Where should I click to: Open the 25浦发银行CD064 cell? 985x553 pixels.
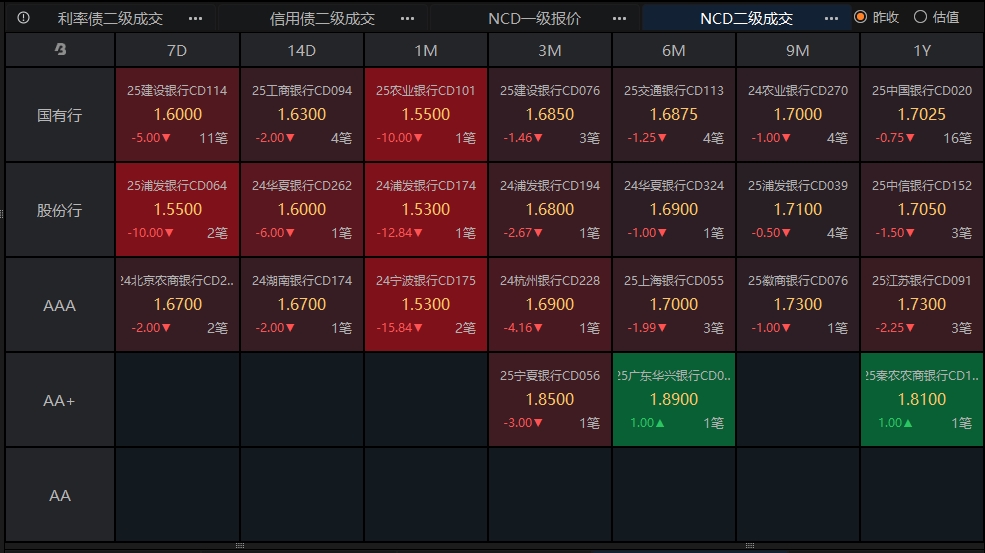click(x=177, y=210)
